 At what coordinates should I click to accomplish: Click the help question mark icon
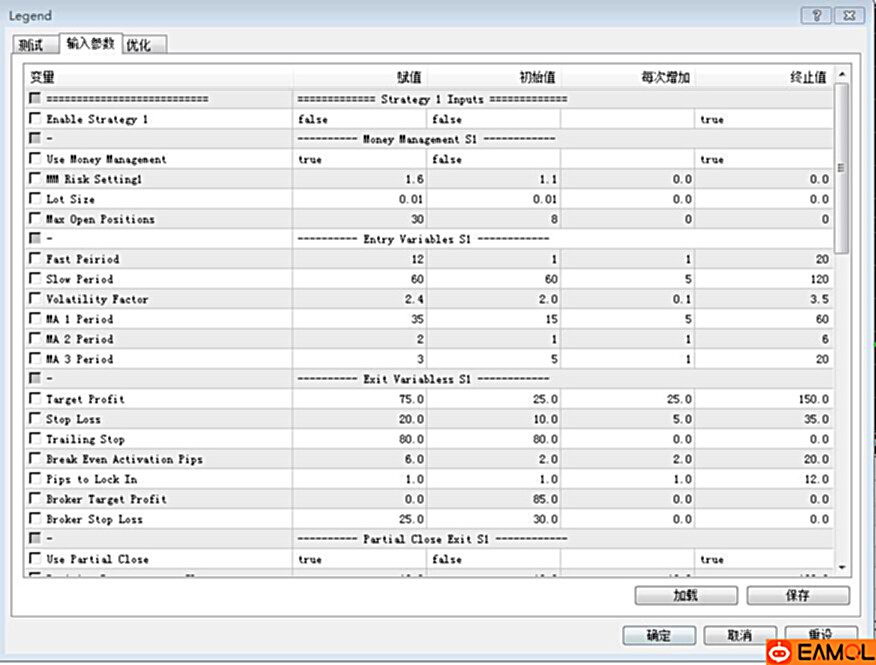(817, 15)
